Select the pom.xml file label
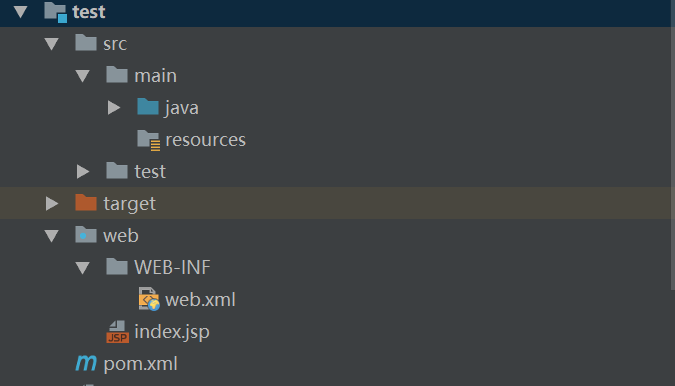The image size is (675, 386). (140, 364)
